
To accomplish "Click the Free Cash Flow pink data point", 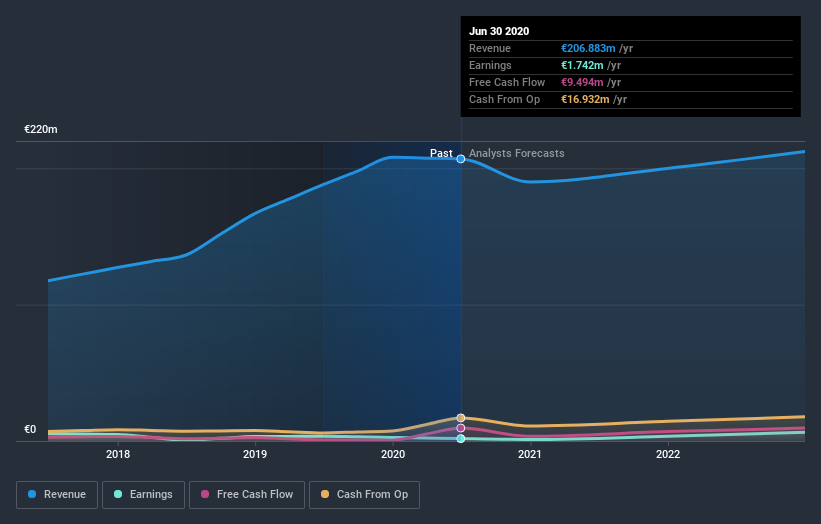I will (x=461, y=428).
